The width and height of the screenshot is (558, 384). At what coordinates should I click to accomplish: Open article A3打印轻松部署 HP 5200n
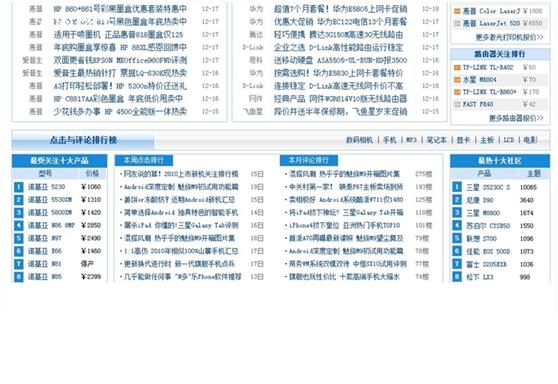click(x=120, y=86)
